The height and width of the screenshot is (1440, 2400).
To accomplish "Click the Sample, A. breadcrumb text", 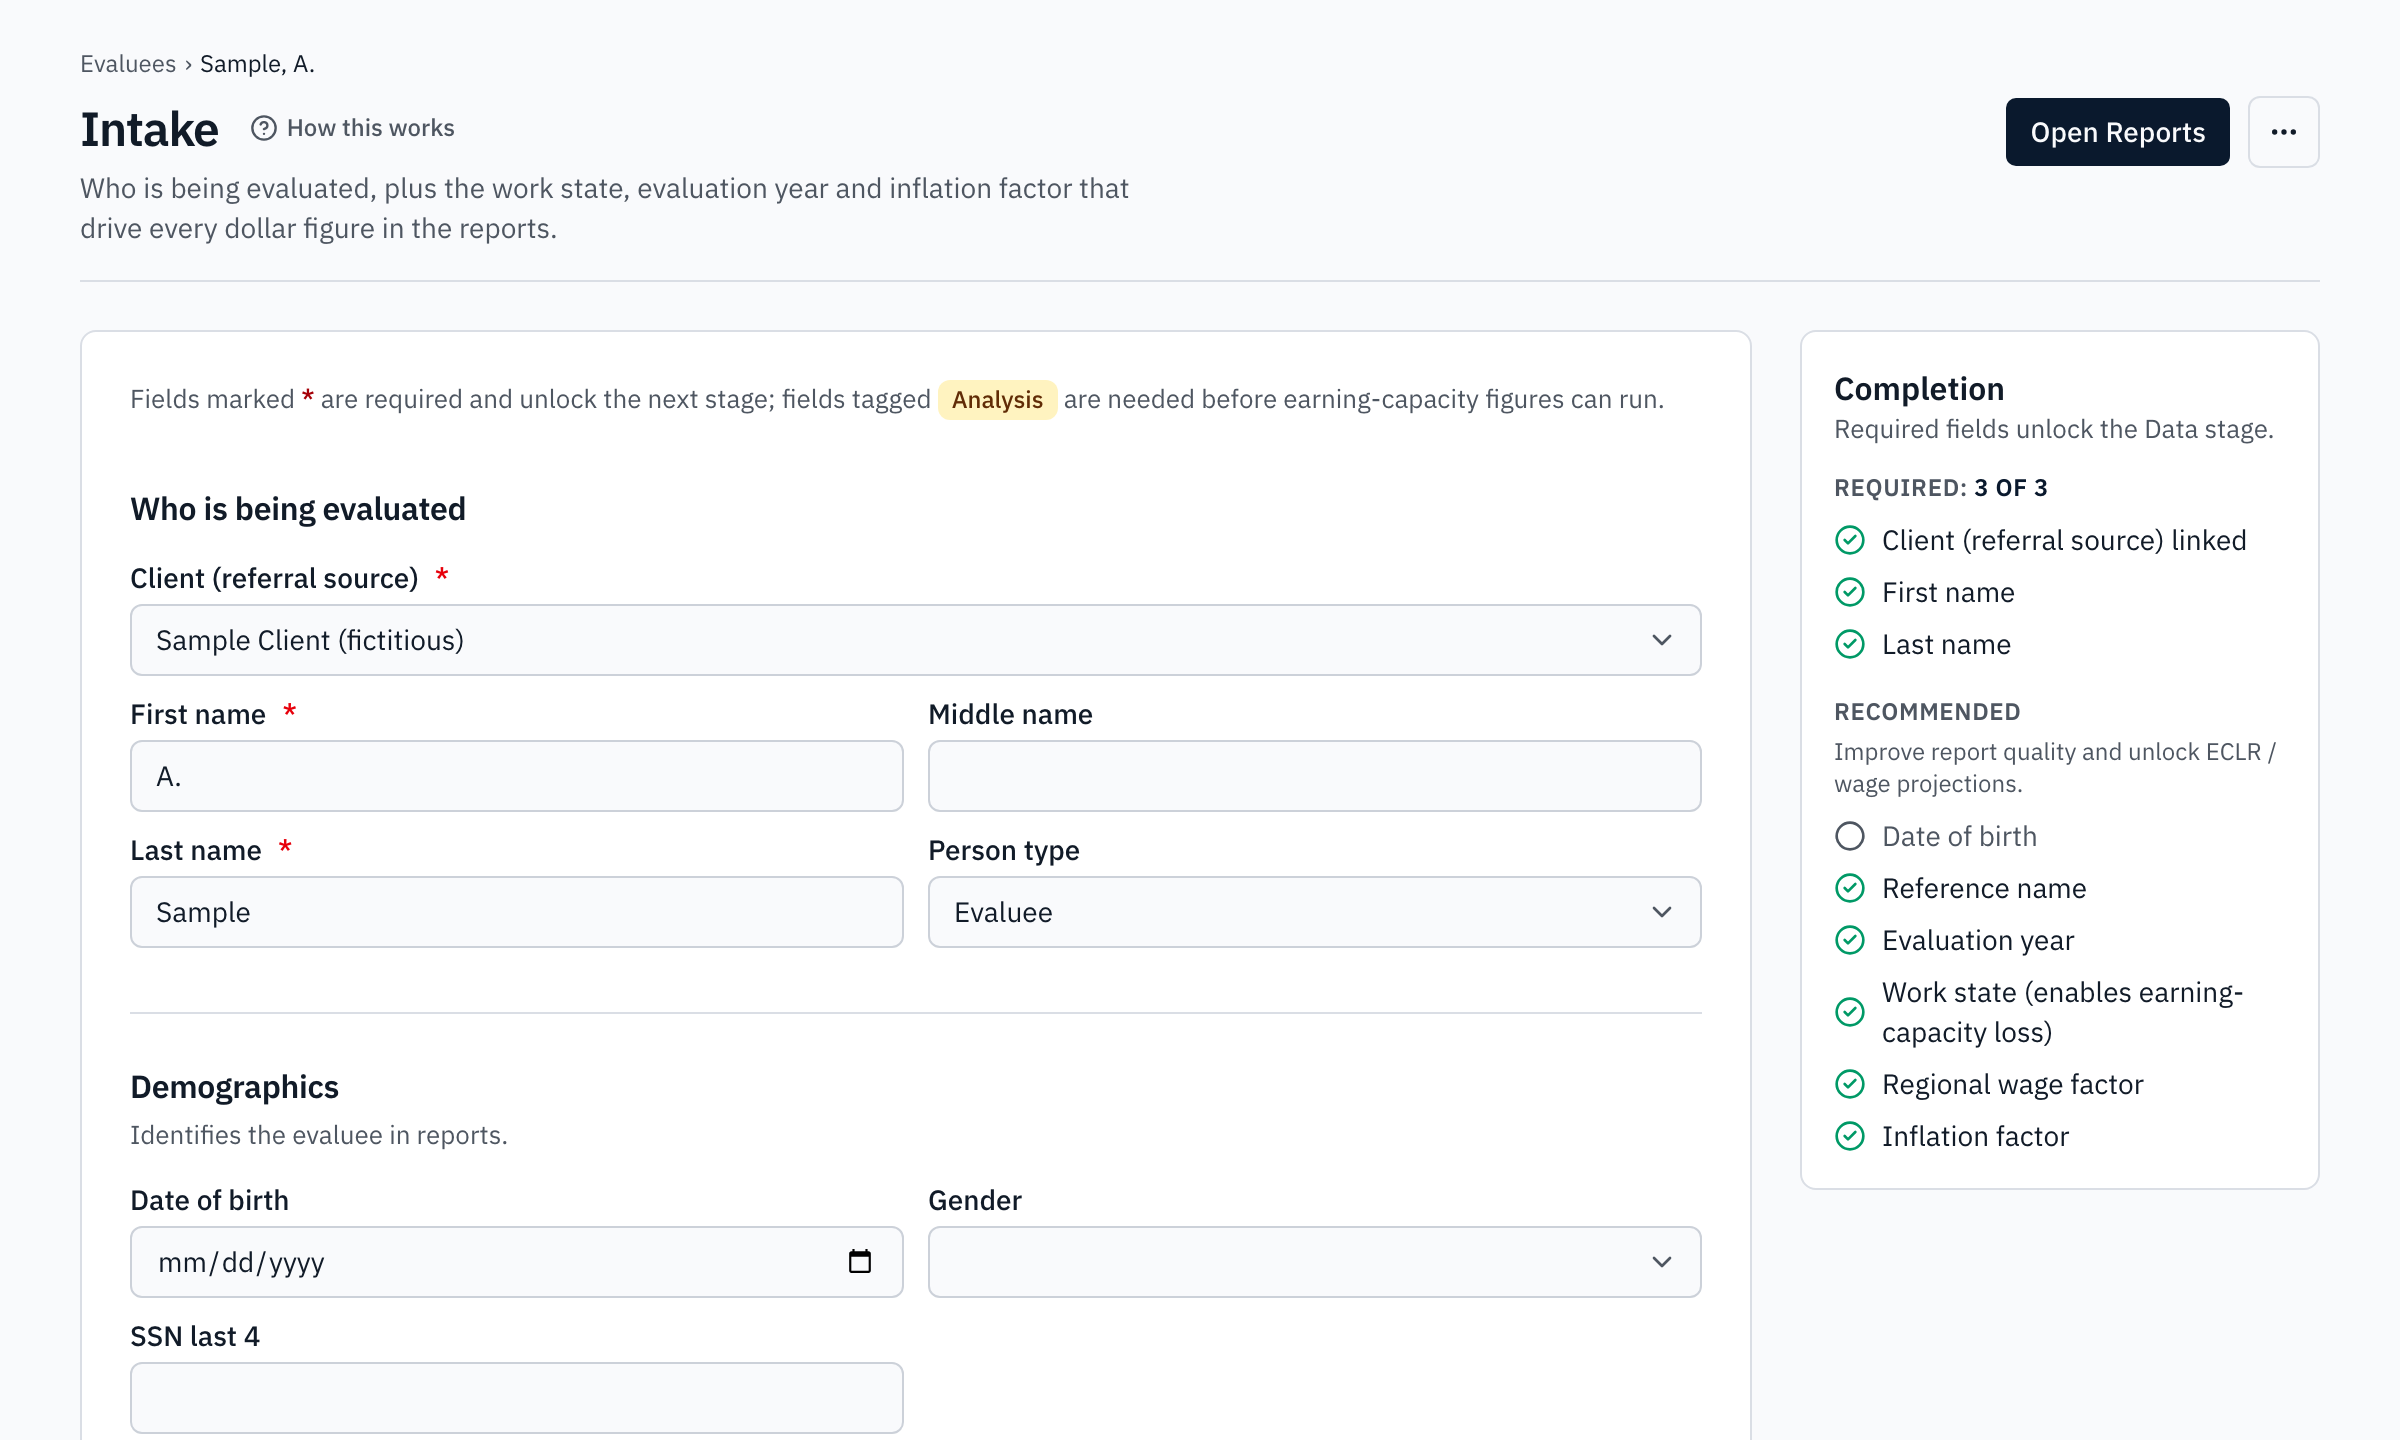I will (x=257, y=64).
